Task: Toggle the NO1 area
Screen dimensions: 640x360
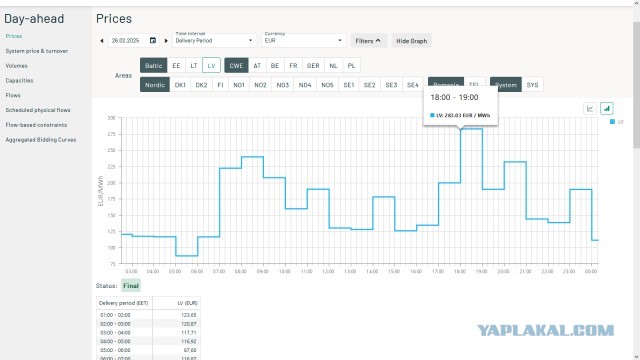Action: point(239,84)
